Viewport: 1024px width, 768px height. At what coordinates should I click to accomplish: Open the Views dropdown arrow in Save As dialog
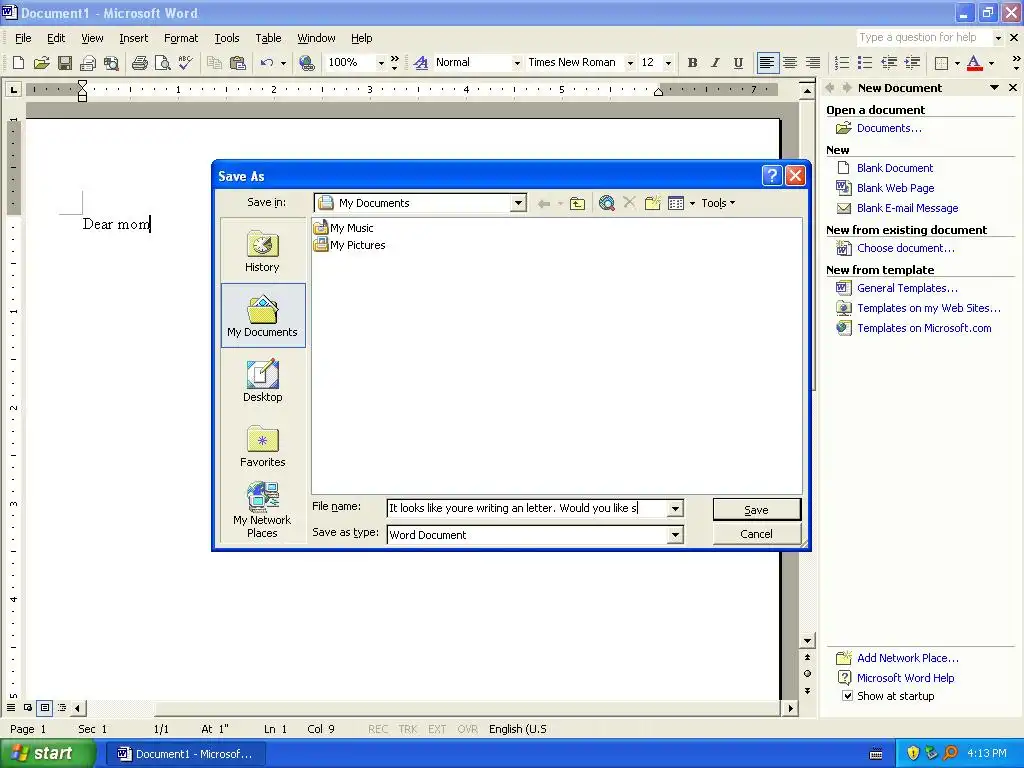[692, 203]
